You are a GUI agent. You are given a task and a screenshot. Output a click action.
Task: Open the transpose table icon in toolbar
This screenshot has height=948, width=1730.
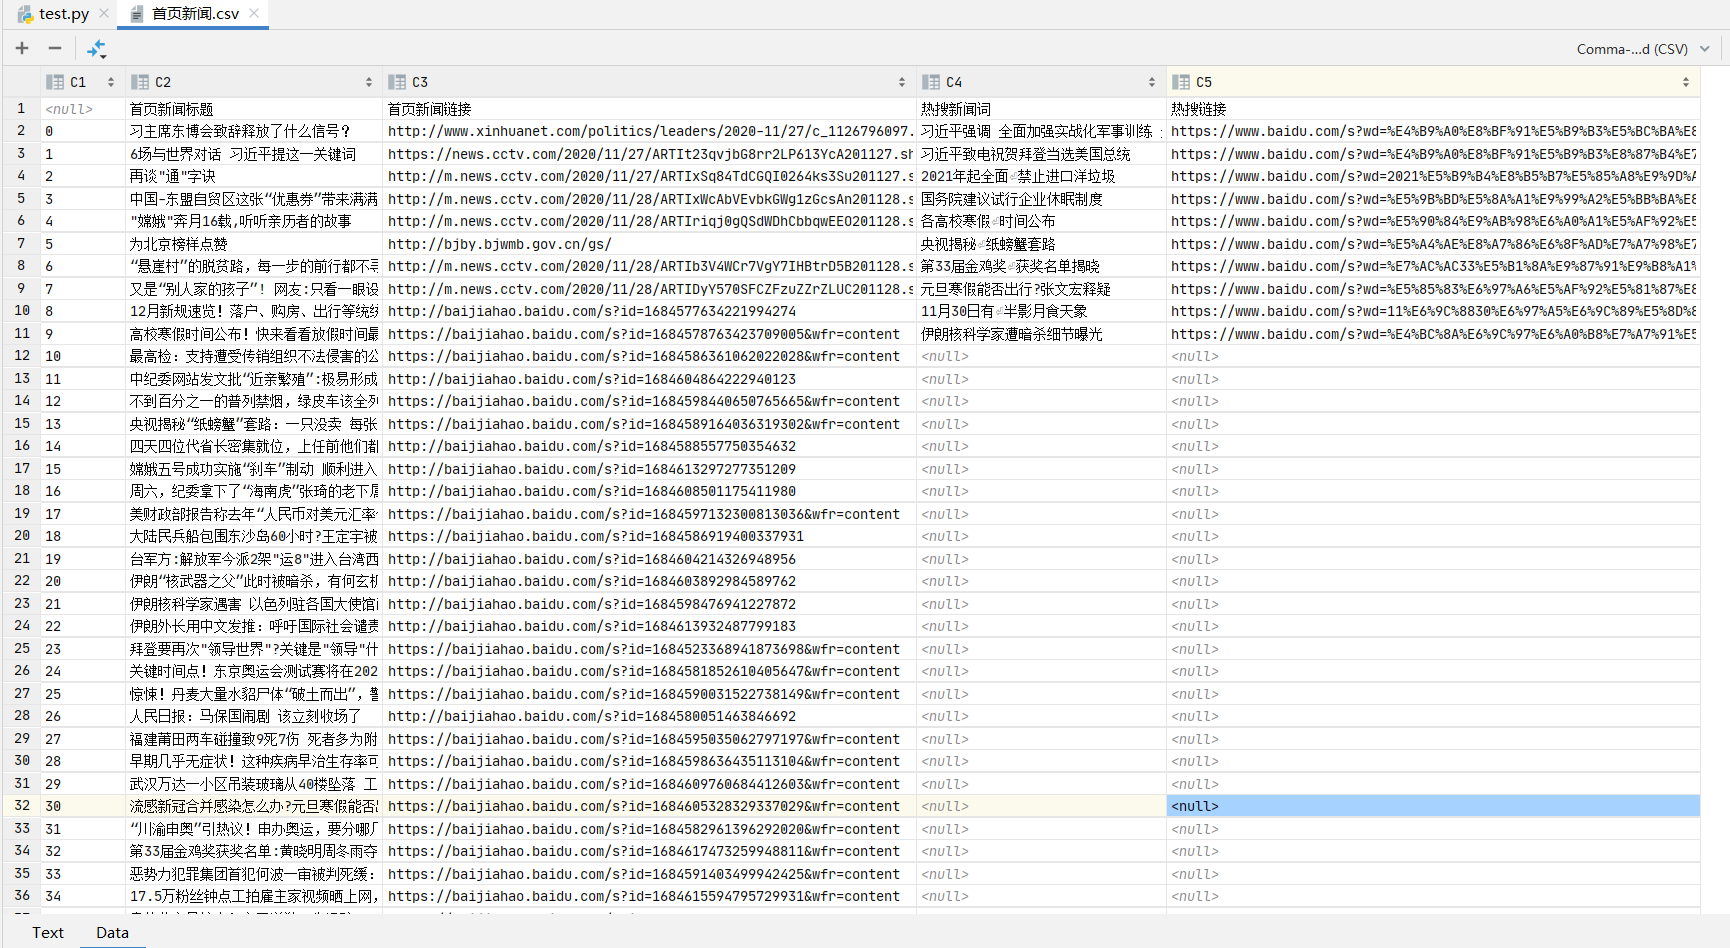pos(96,48)
